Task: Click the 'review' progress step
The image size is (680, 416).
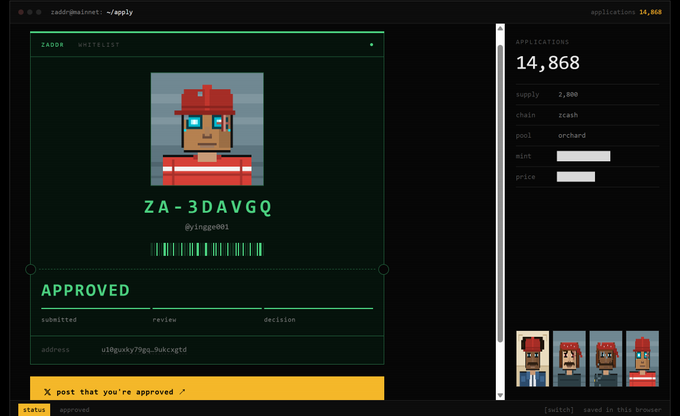Action: pos(164,319)
